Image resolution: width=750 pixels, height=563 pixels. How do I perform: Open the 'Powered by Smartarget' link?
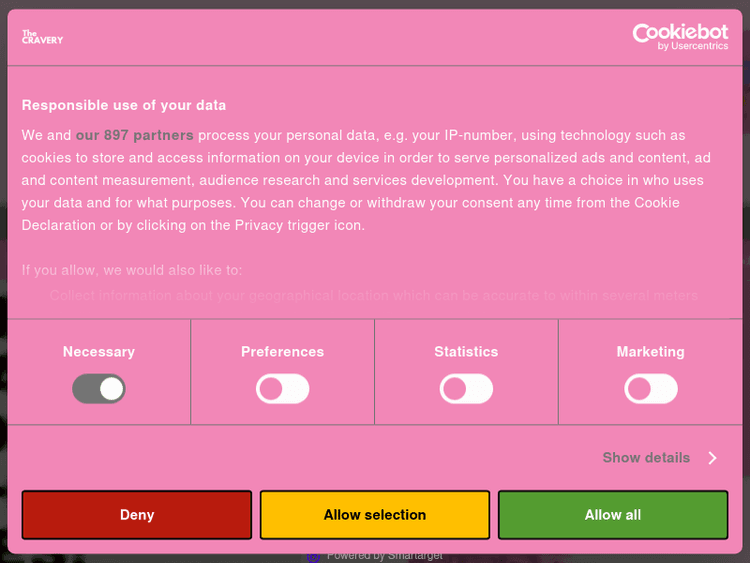[385, 556]
